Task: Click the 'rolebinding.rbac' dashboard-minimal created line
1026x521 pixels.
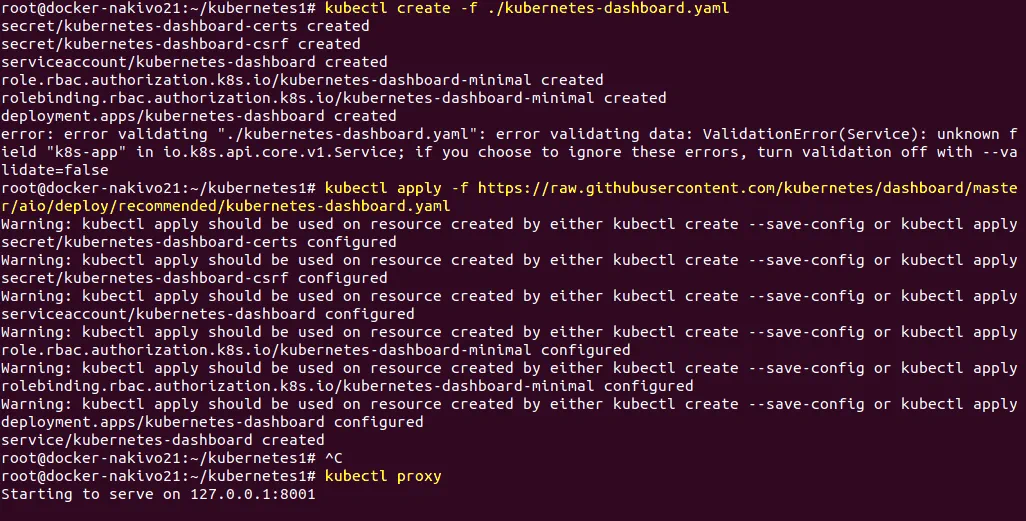Action: [x=333, y=98]
